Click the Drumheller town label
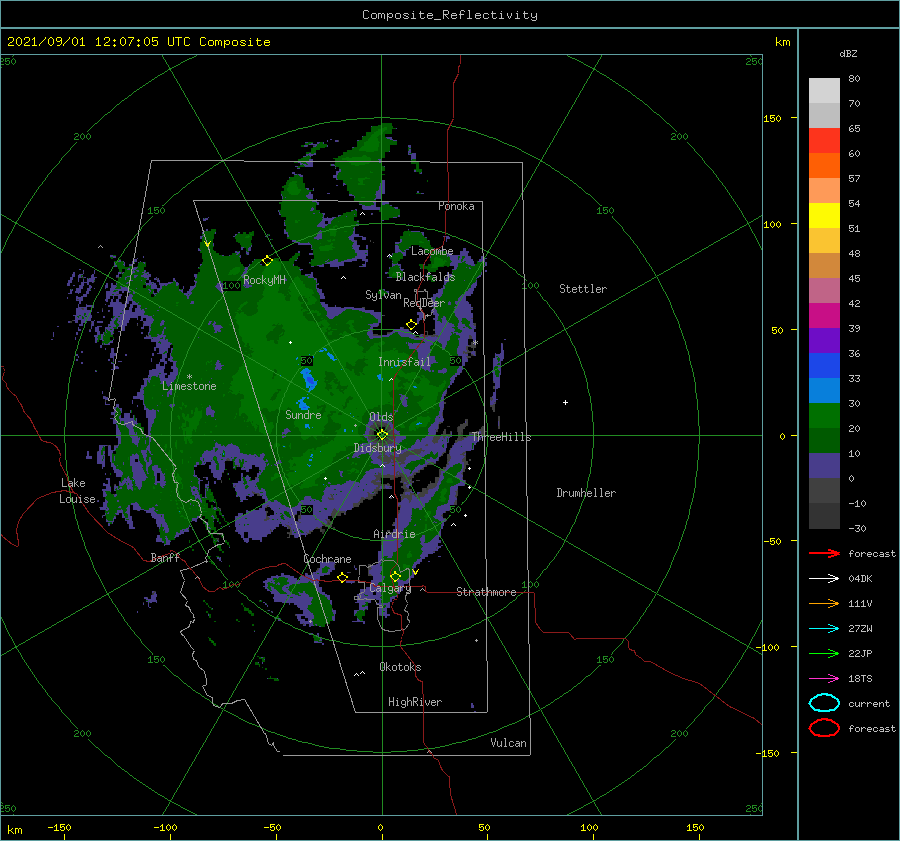The width and height of the screenshot is (900, 841). coord(586,493)
